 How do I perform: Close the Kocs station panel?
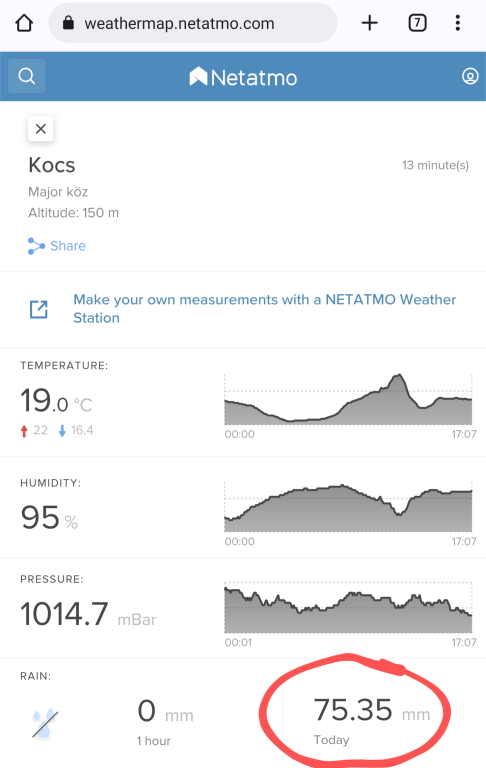[41, 129]
